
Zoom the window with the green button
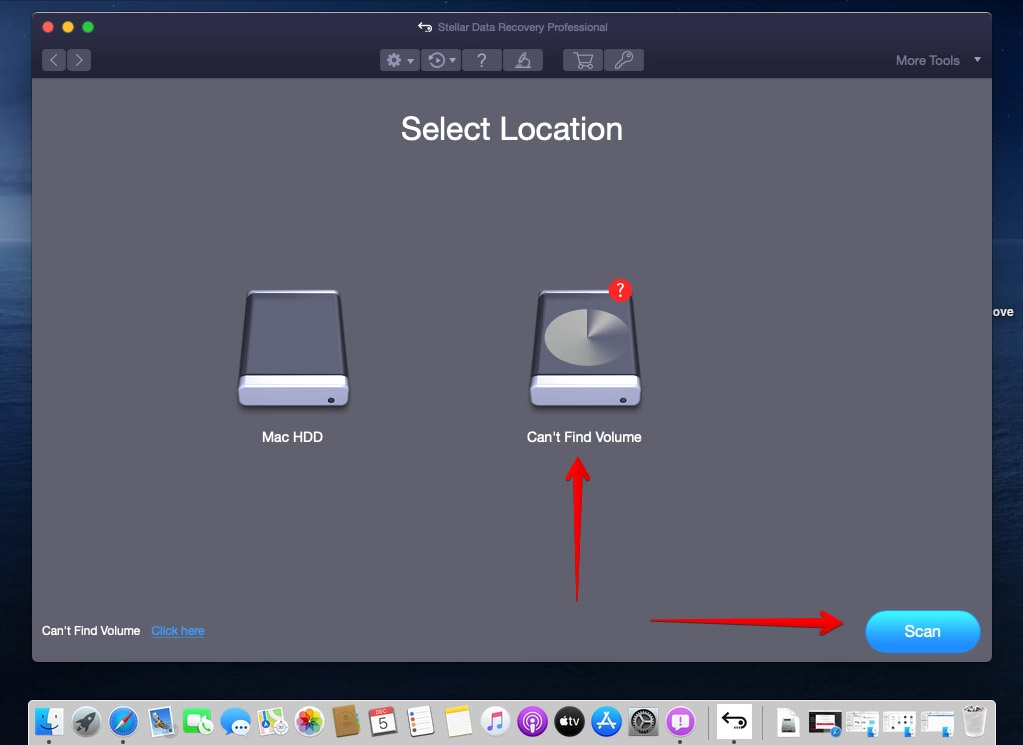[88, 27]
